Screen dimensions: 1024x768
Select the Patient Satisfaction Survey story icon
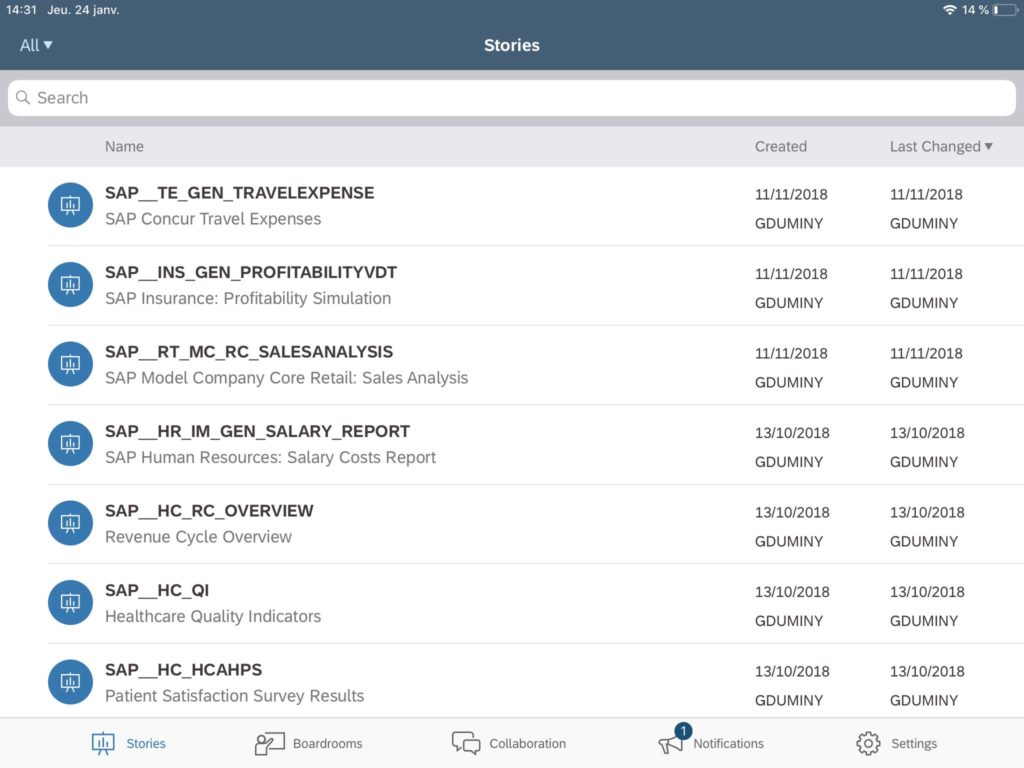click(70, 681)
